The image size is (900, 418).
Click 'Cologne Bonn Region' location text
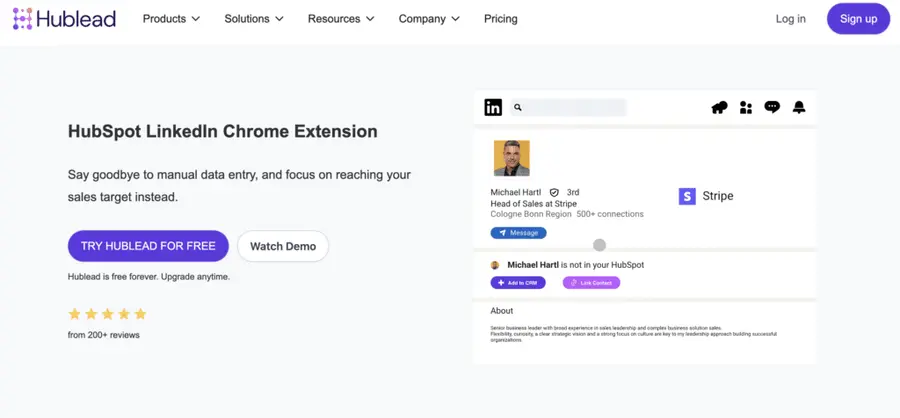[531, 214]
